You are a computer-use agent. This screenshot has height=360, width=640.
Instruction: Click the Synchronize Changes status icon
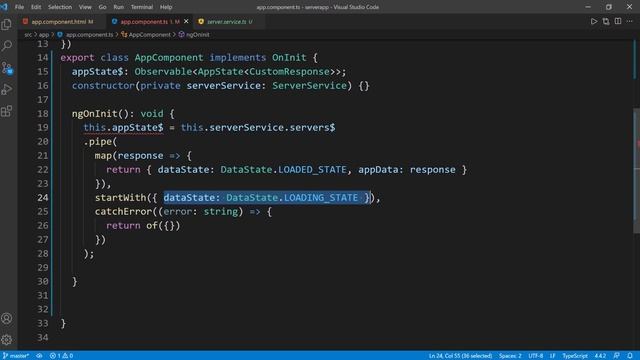pos(39,356)
